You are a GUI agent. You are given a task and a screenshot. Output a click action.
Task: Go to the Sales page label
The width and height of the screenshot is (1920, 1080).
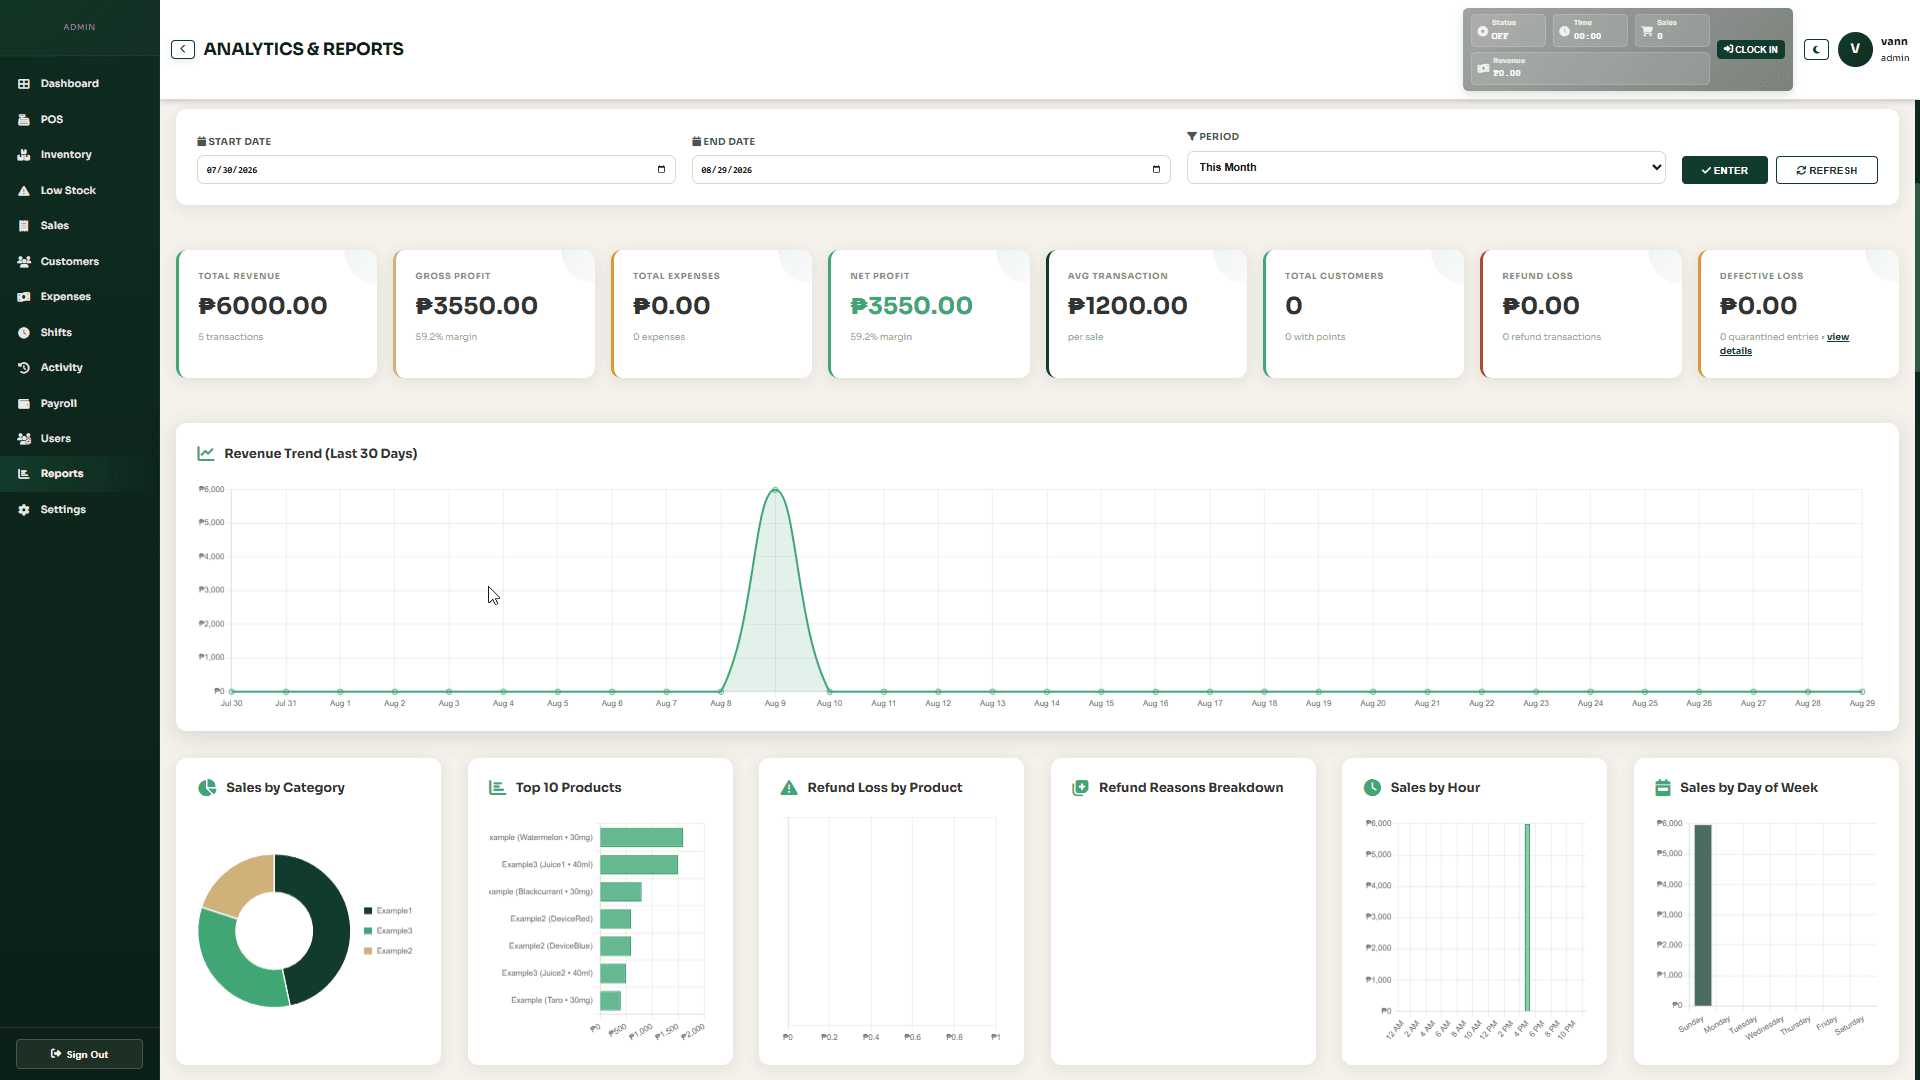[x=55, y=226]
